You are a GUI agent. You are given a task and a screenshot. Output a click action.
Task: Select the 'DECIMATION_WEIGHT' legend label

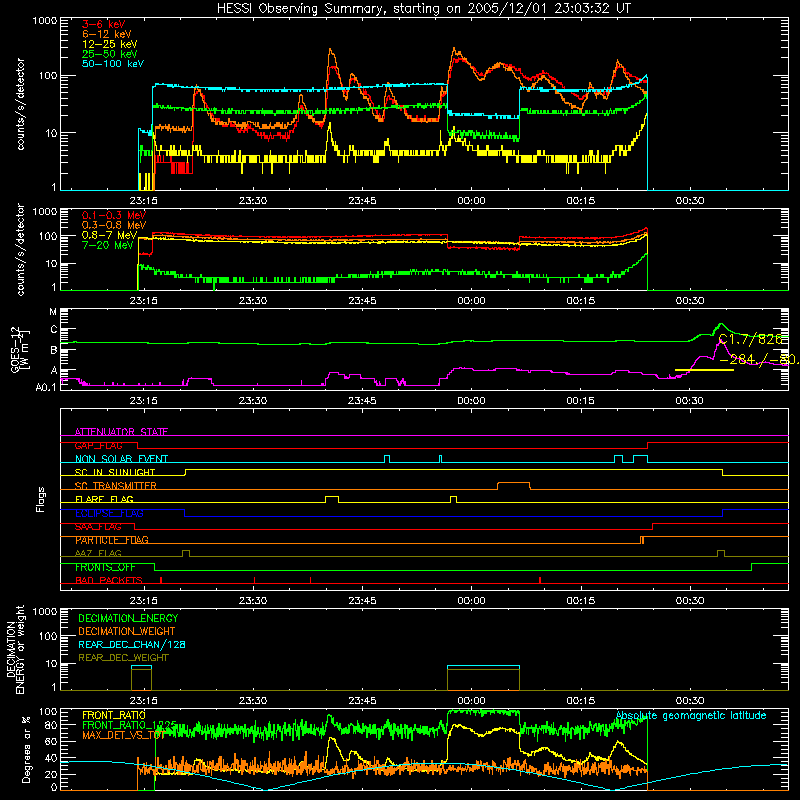pyautogui.click(x=127, y=631)
